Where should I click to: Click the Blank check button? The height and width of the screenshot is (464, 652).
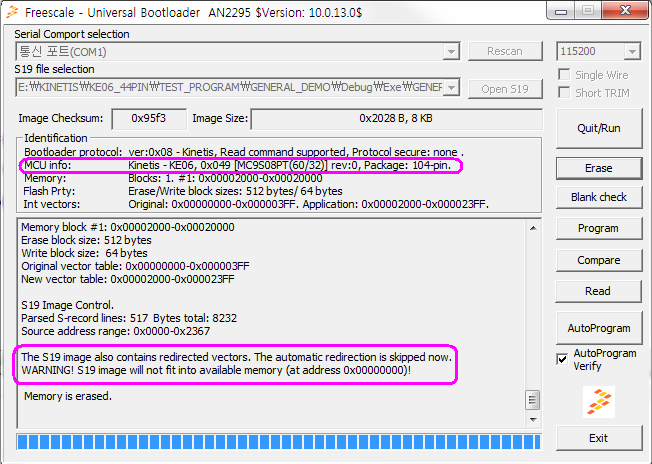(599, 197)
